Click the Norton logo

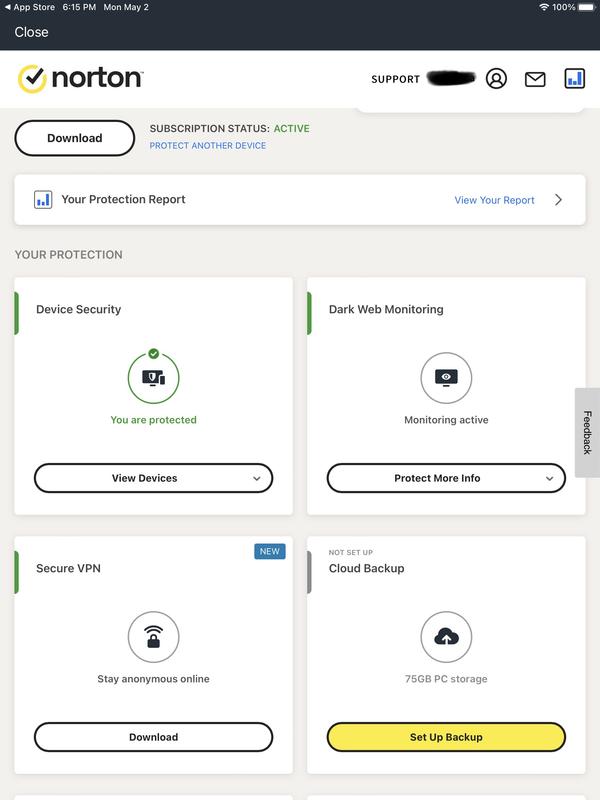click(x=81, y=79)
